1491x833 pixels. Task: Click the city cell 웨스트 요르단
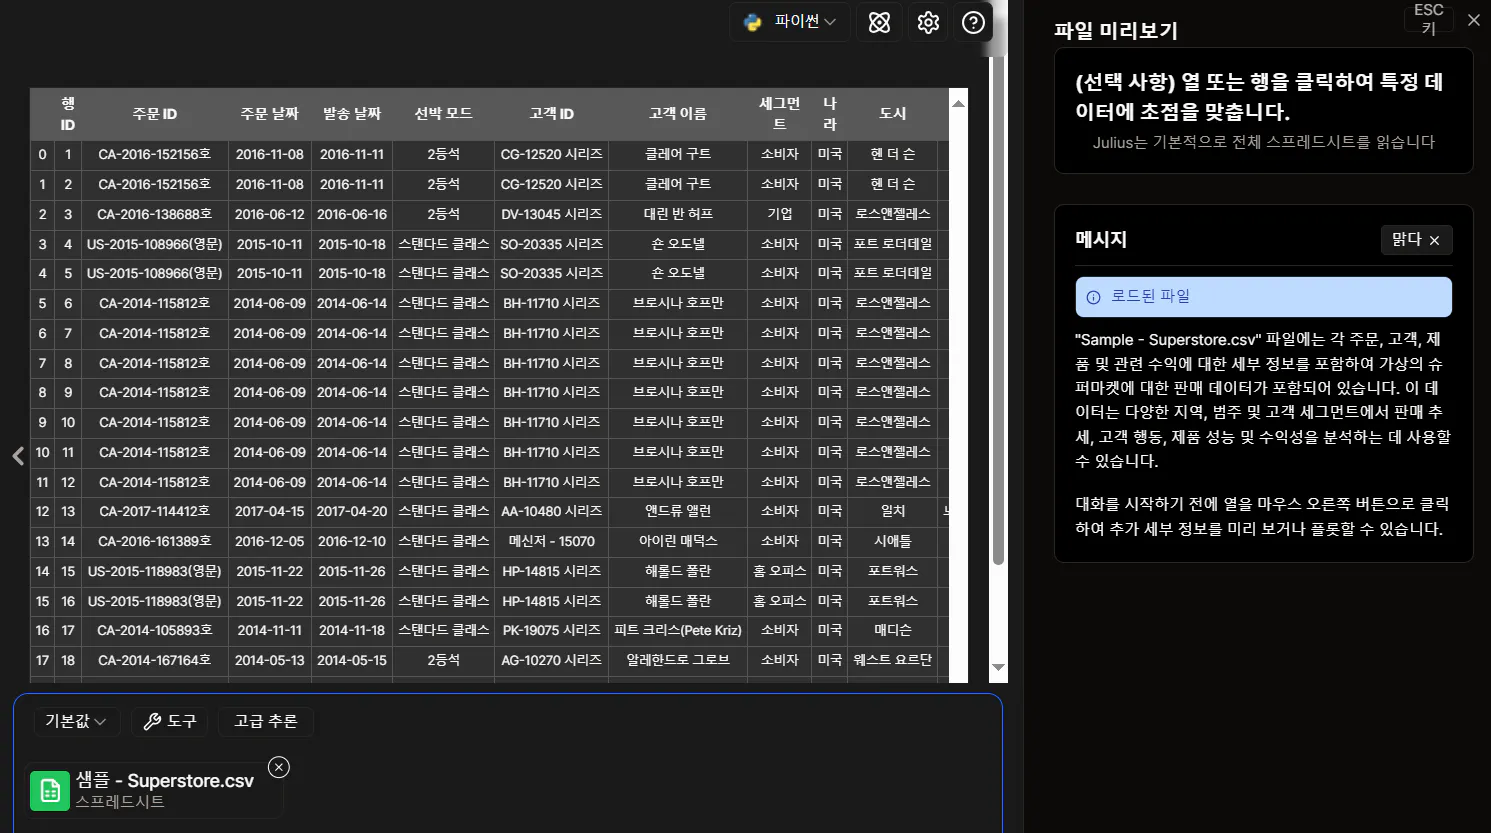click(893, 660)
